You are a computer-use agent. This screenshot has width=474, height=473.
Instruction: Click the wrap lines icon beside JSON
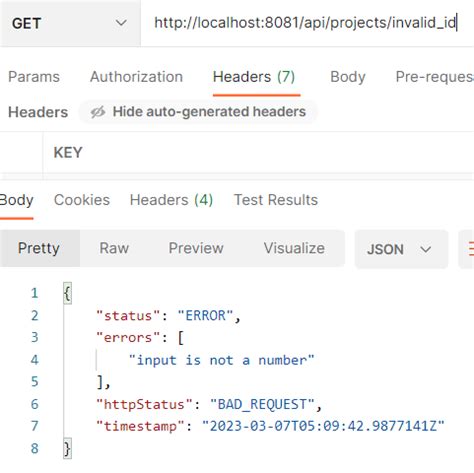[468, 249]
